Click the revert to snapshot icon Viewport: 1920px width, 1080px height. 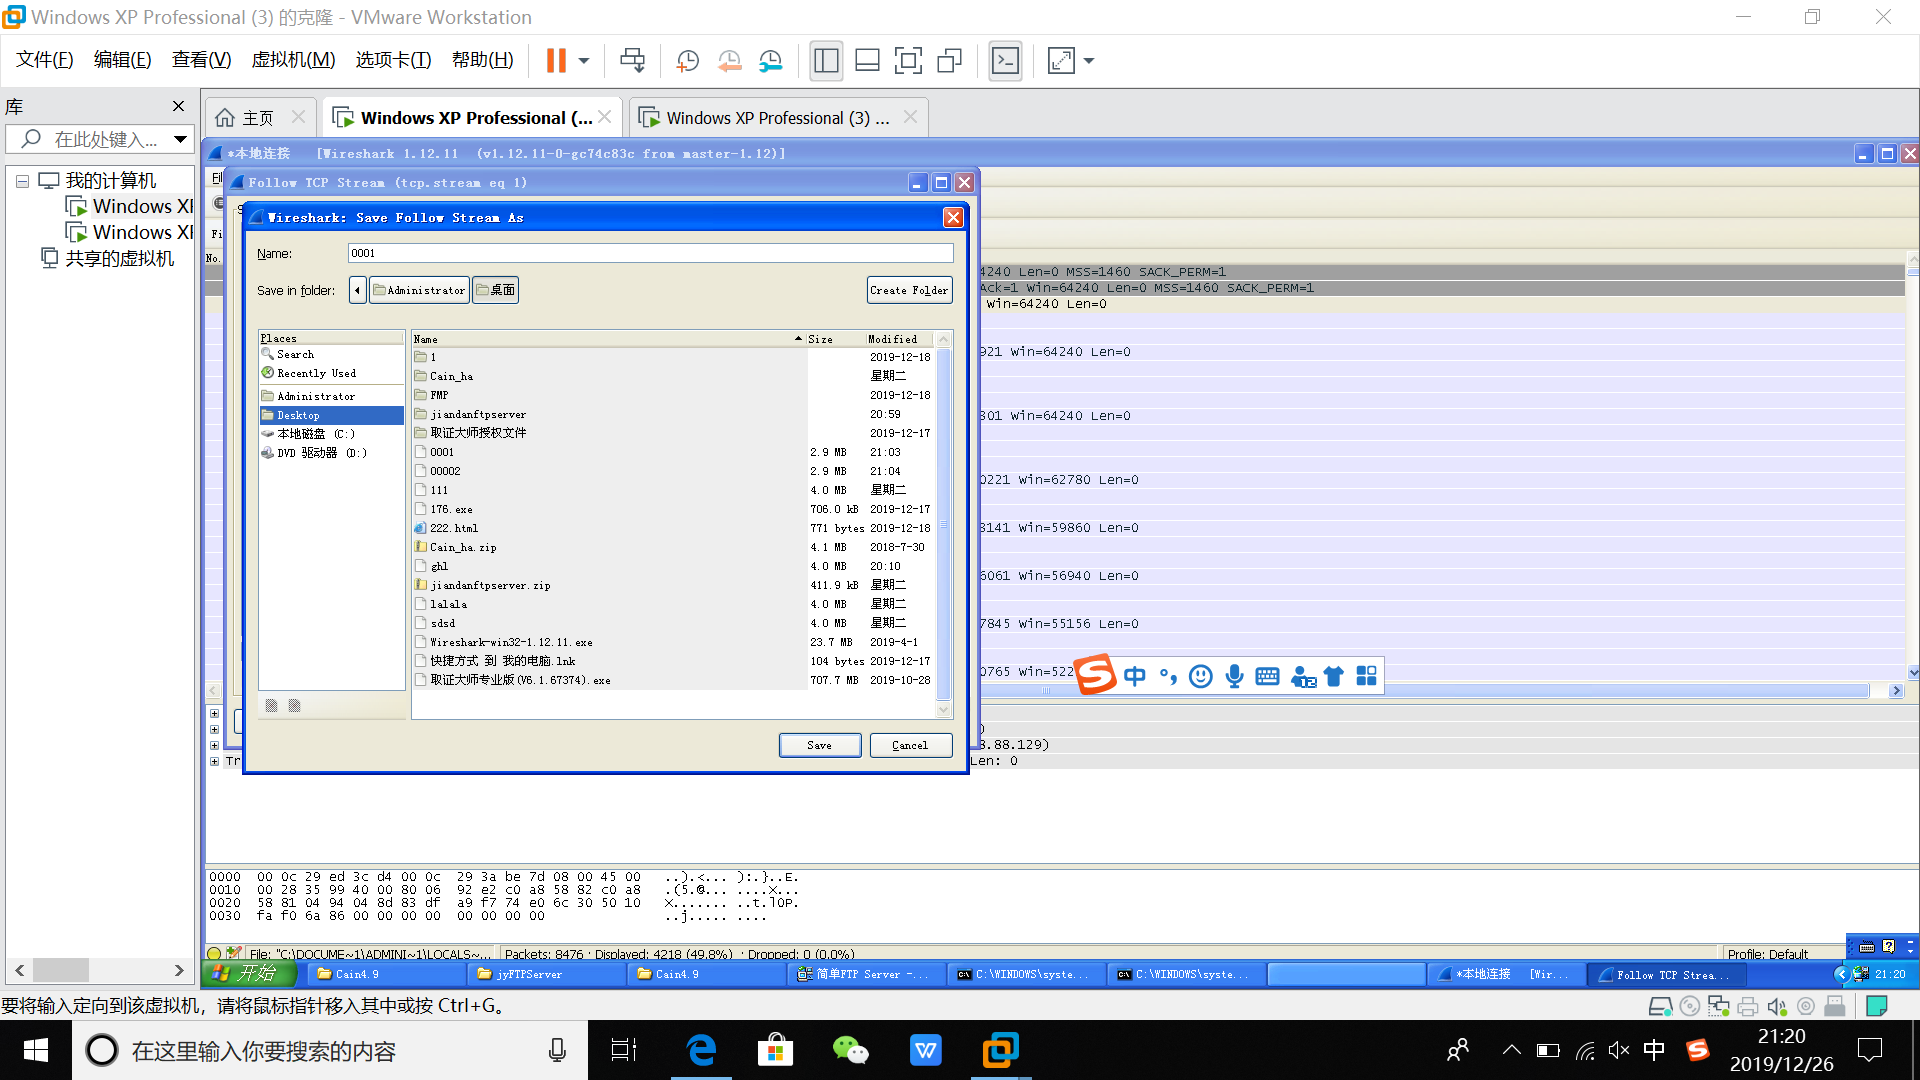tap(729, 61)
